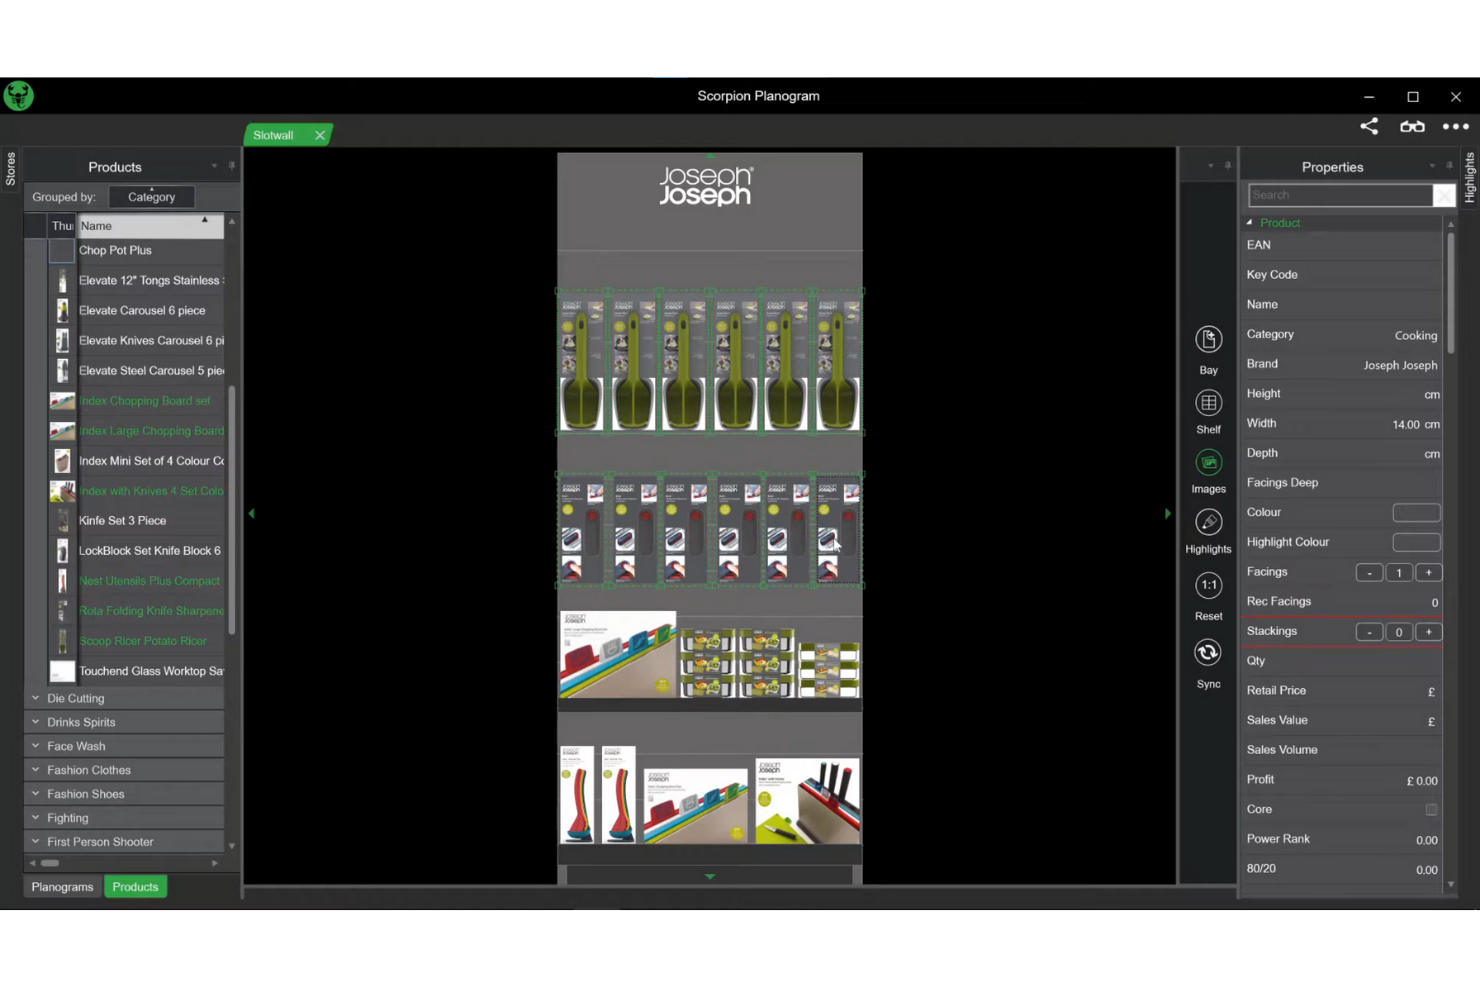Open the Shelf tool

(x=1208, y=402)
